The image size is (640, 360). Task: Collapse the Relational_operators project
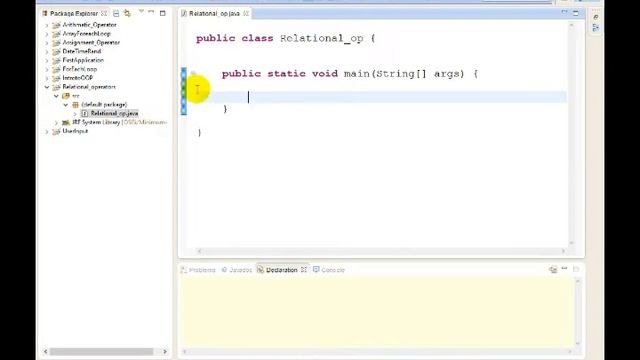click(x=47, y=87)
